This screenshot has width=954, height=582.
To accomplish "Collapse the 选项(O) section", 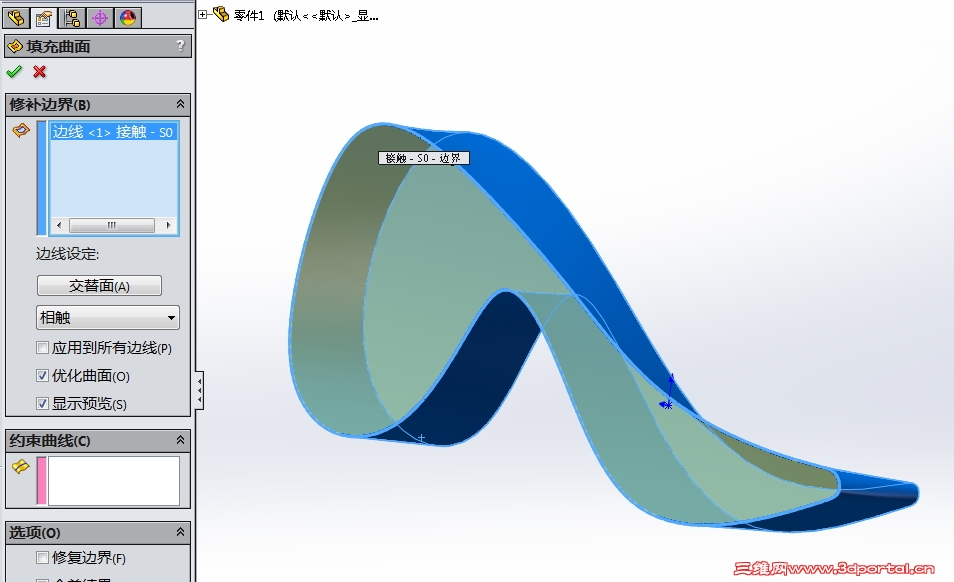I will pyautogui.click(x=180, y=532).
